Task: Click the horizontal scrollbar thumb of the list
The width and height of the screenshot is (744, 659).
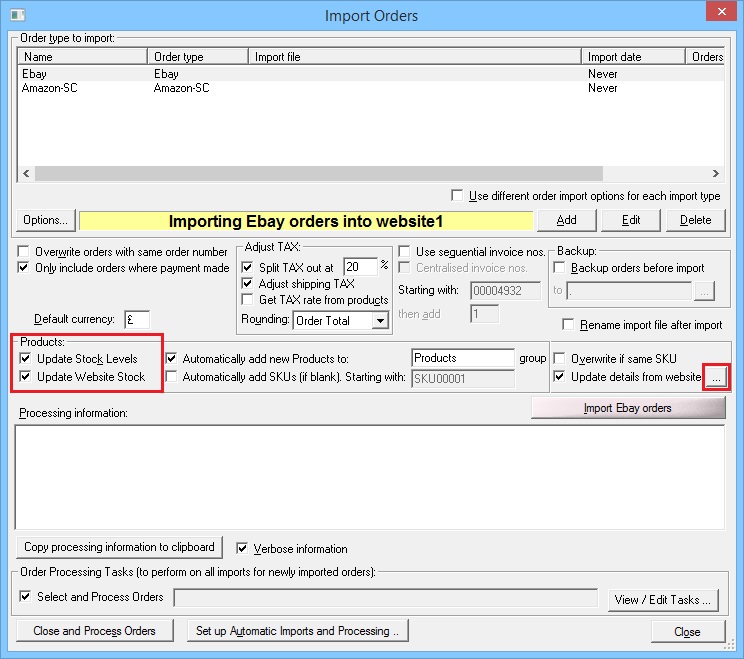Action: click(x=319, y=173)
